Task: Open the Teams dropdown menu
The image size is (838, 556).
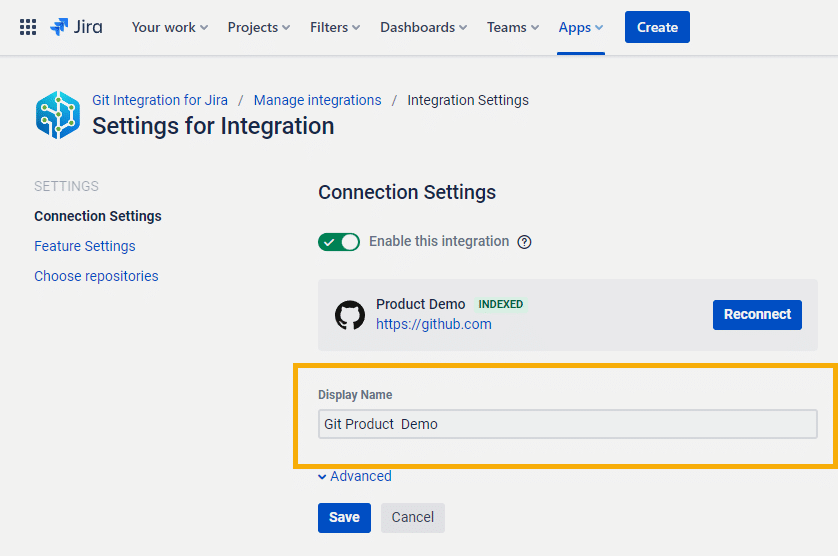Action: coord(513,27)
